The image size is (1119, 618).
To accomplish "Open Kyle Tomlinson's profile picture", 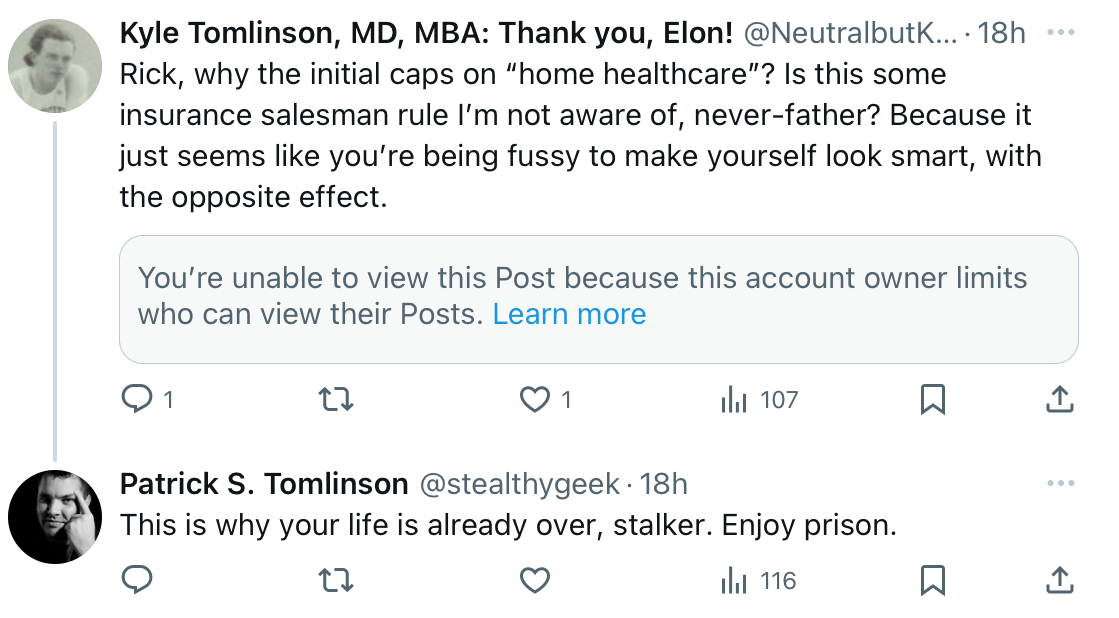I will [x=55, y=66].
